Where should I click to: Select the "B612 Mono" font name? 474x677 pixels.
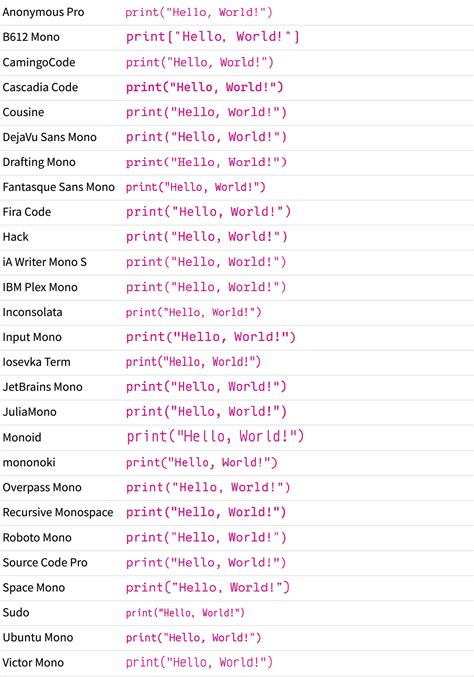coord(31,37)
